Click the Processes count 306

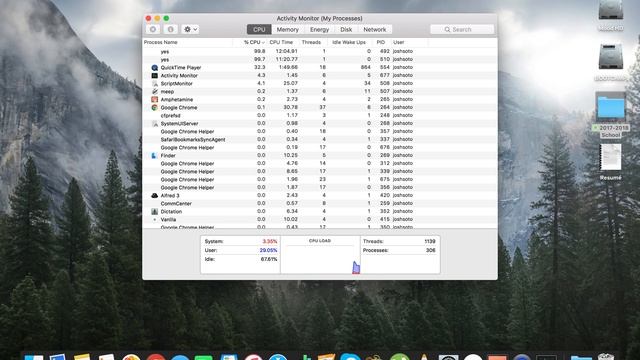pyautogui.click(x=431, y=250)
